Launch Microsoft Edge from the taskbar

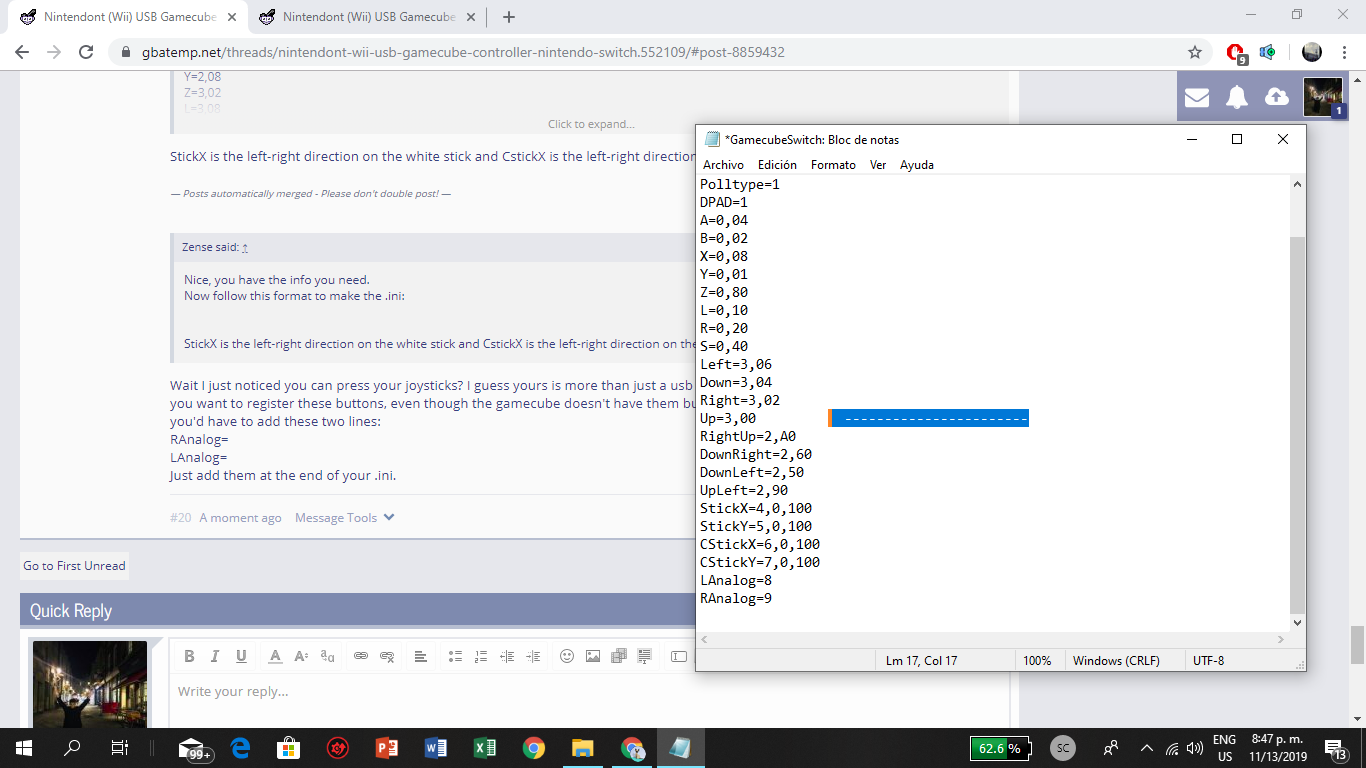click(240, 748)
